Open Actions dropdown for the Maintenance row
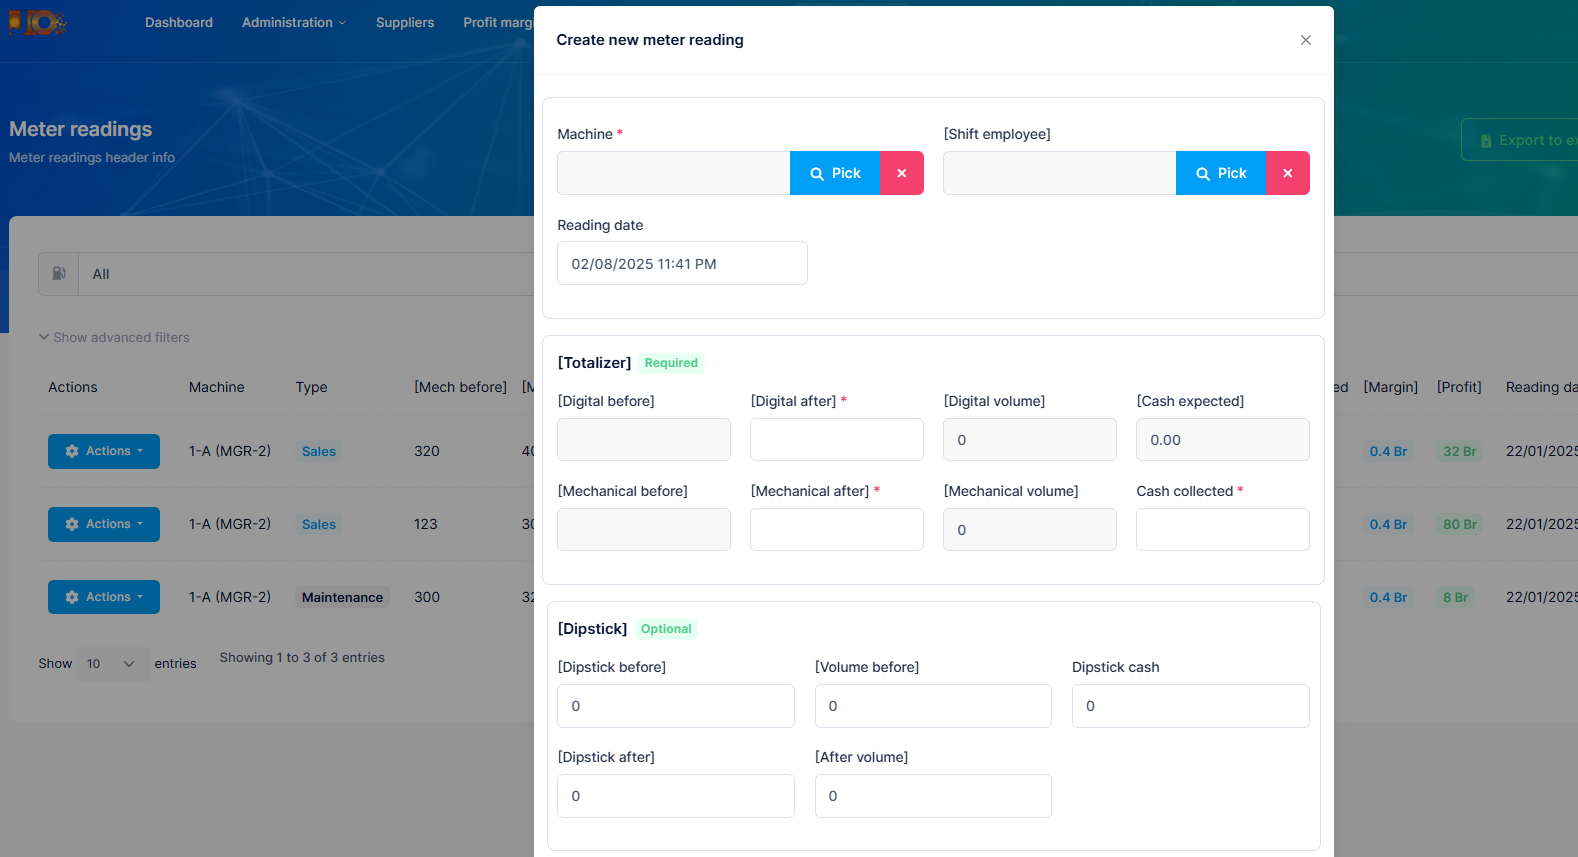The height and width of the screenshot is (857, 1578). [104, 597]
